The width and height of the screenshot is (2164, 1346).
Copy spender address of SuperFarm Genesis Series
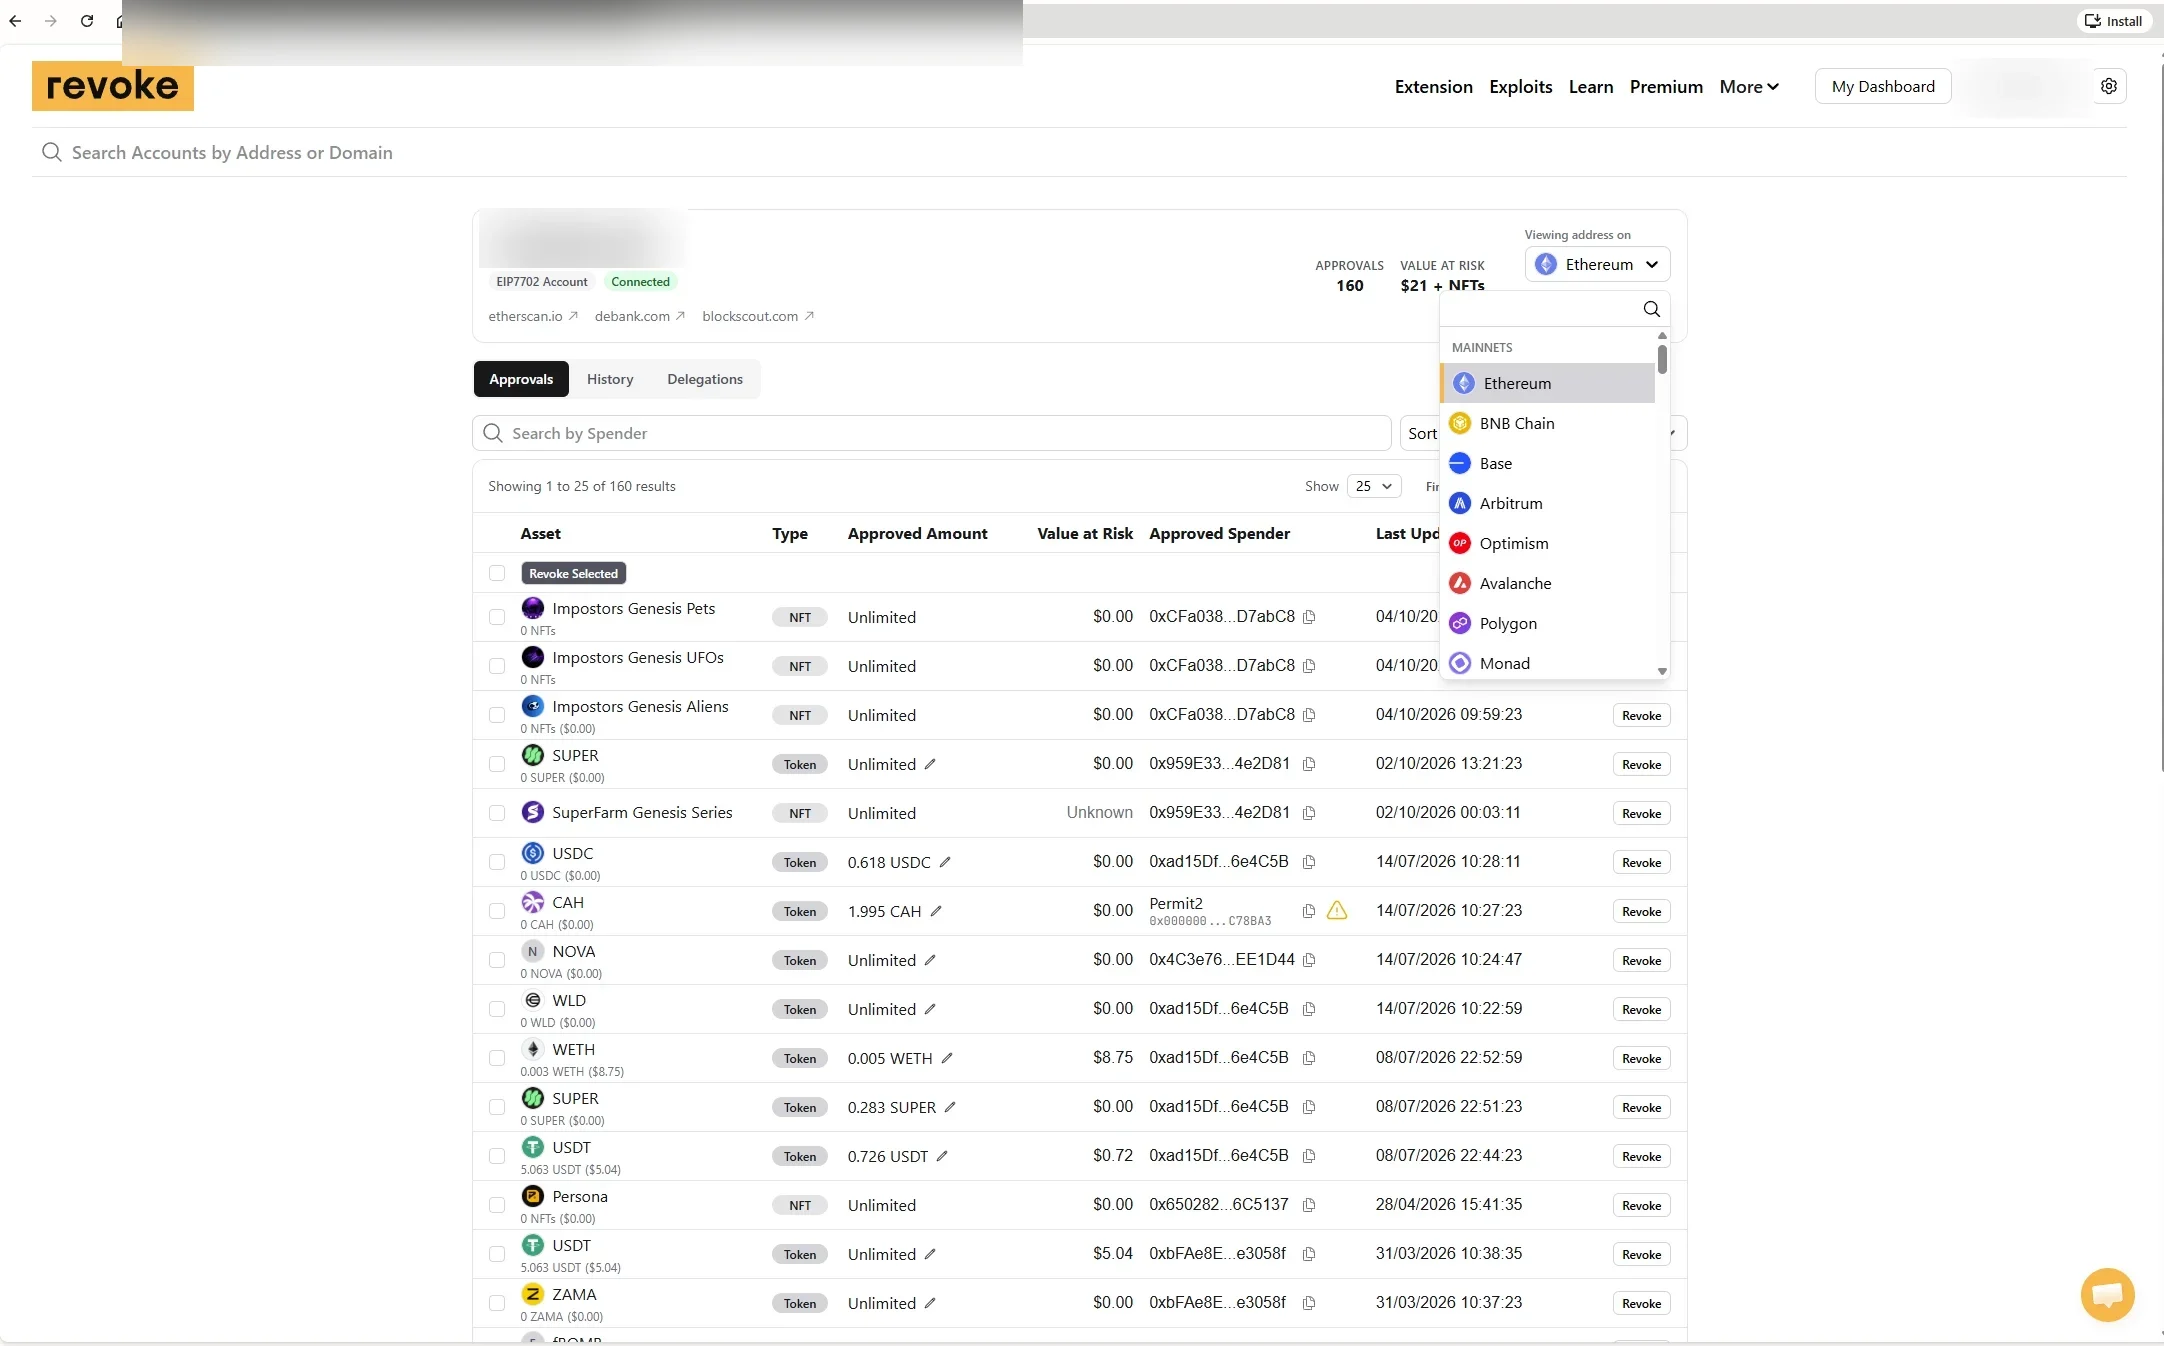1309,813
